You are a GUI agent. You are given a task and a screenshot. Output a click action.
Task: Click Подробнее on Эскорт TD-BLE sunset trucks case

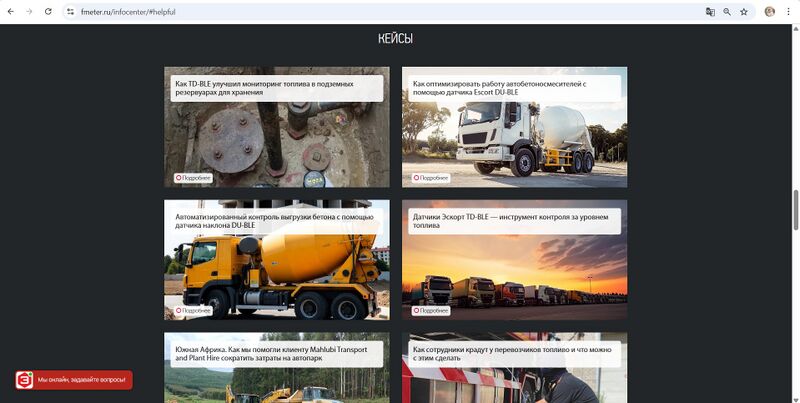click(x=431, y=311)
